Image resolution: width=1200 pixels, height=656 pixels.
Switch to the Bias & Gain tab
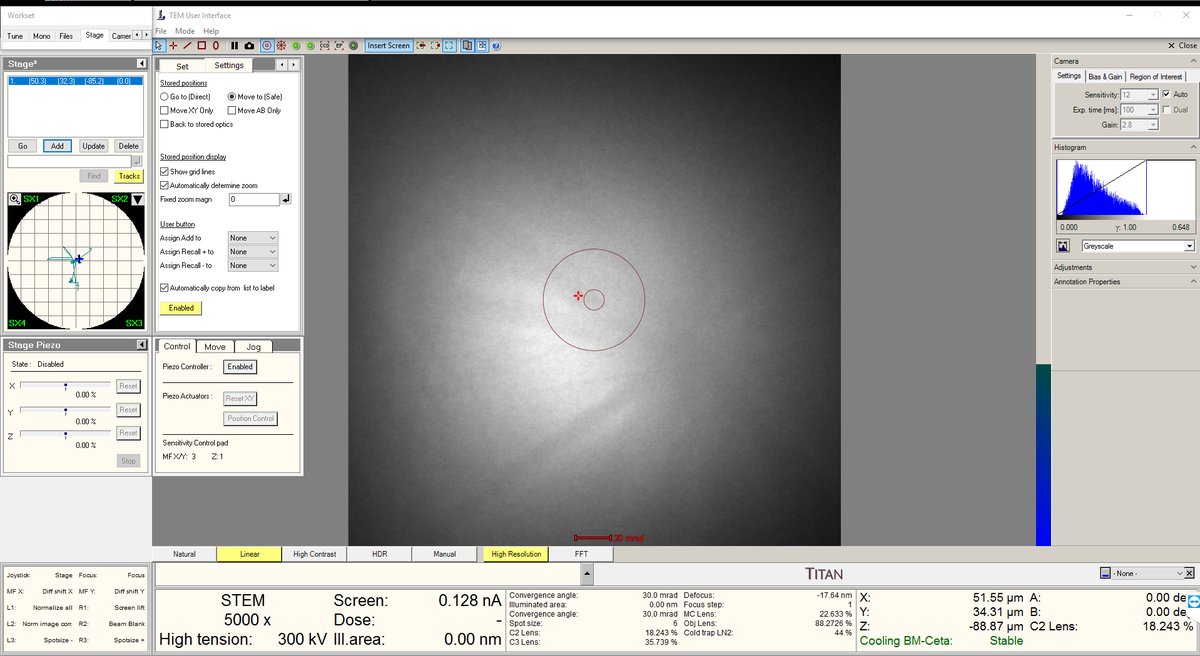[x=1104, y=75]
